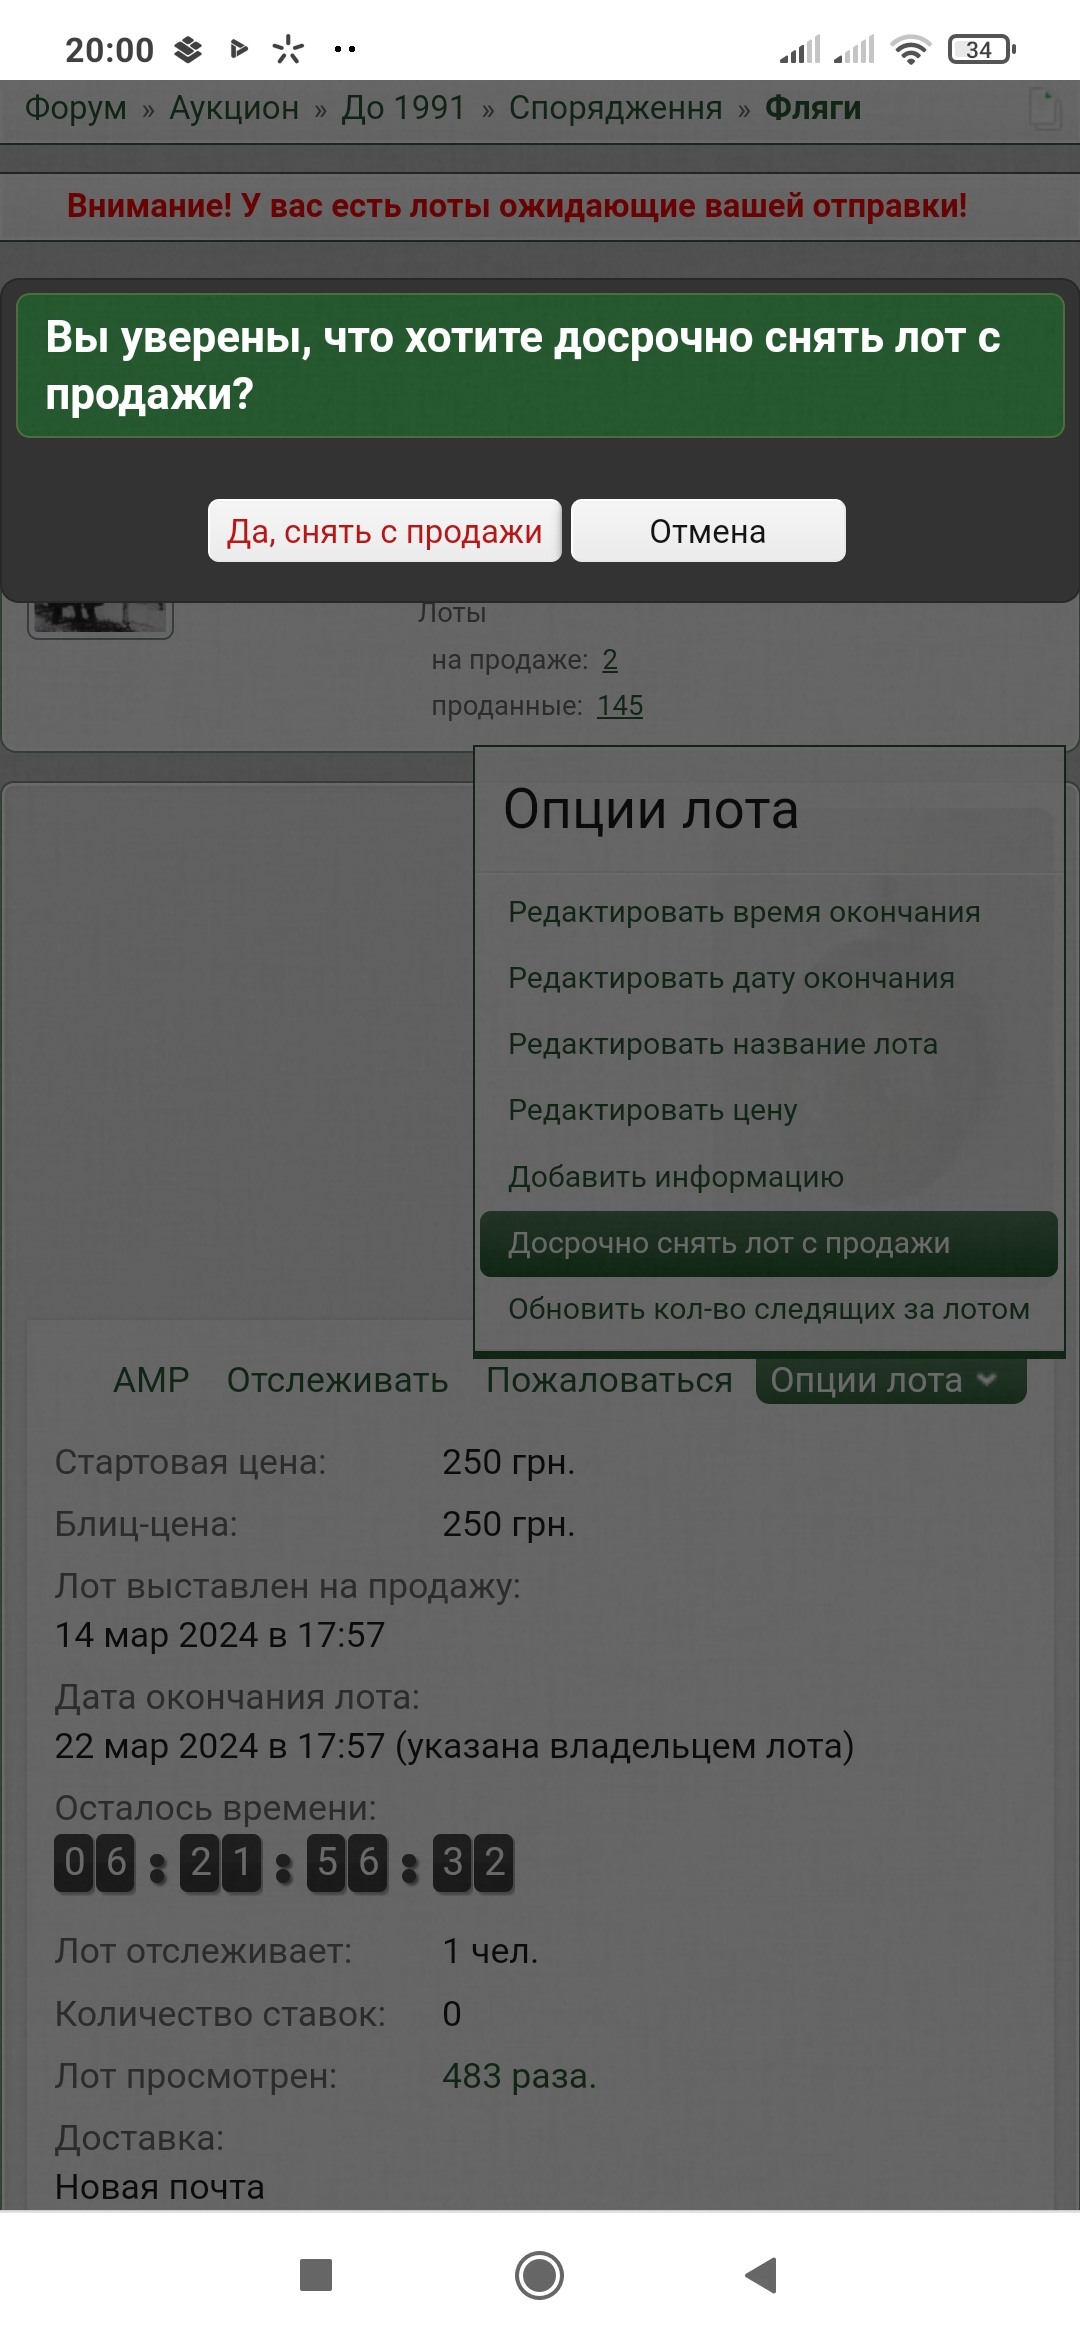Tap 'Новая почта' delivery text
The image size is (1080, 2340).
pyautogui.click(x=160, y=2187)
